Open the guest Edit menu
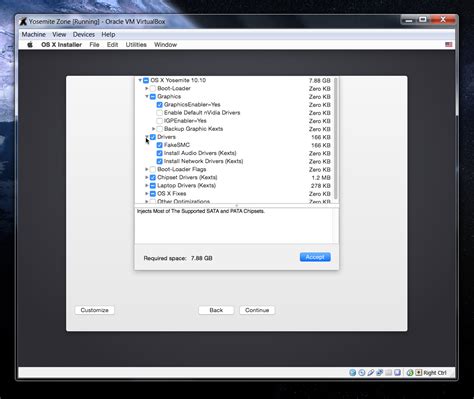This screenshot has width=474, height=399. 112,45
